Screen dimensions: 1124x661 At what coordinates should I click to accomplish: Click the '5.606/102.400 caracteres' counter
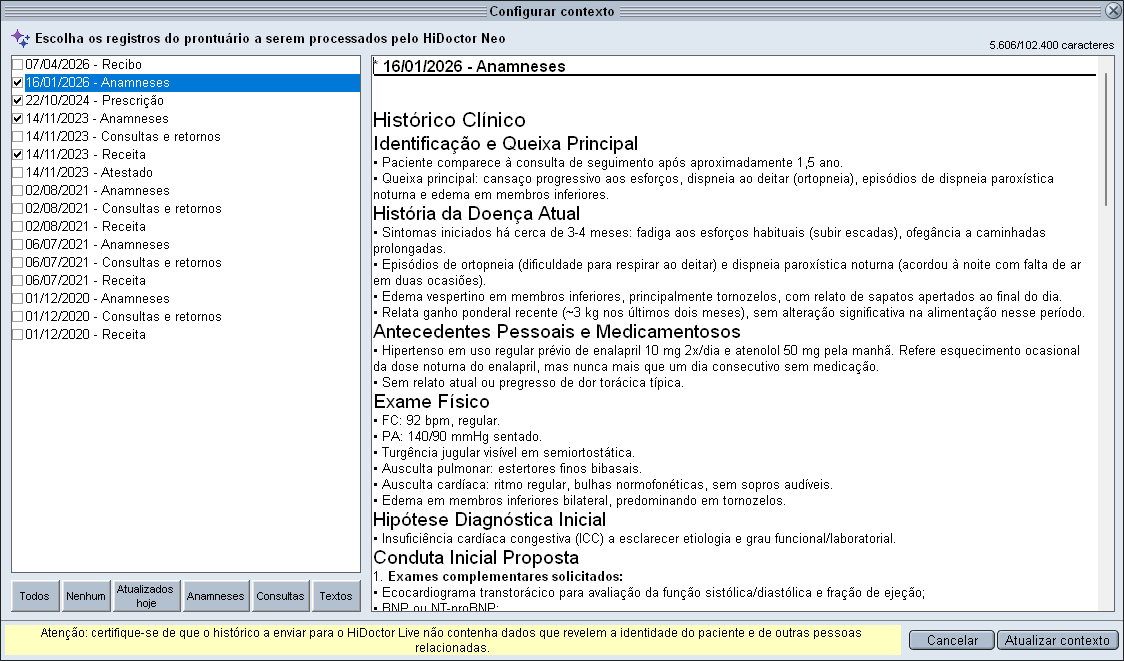[x=1052, y=45]
